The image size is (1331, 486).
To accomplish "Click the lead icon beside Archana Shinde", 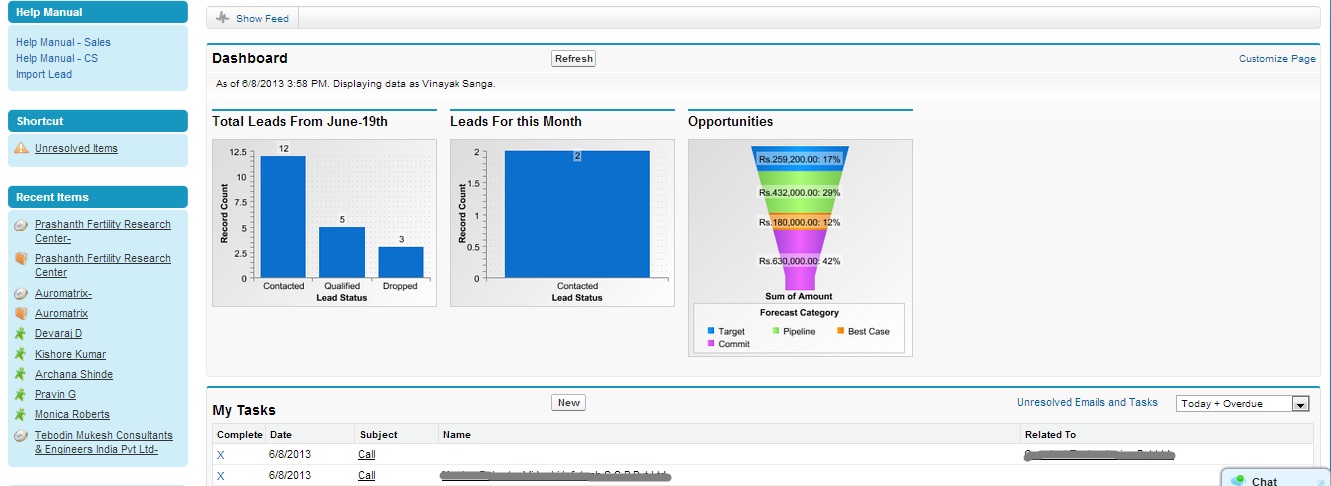I will coord(21,374).
